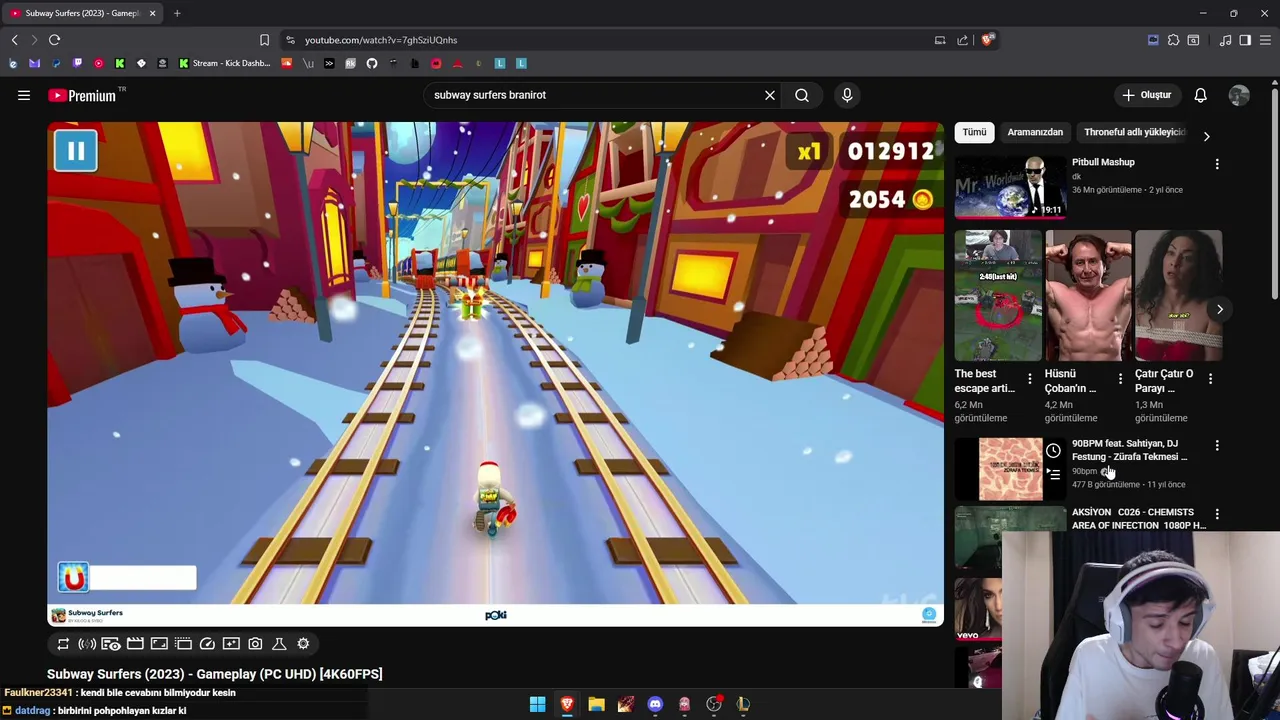Open the media control music note icon
The image size is (1280, 720).
point(1225,40)
